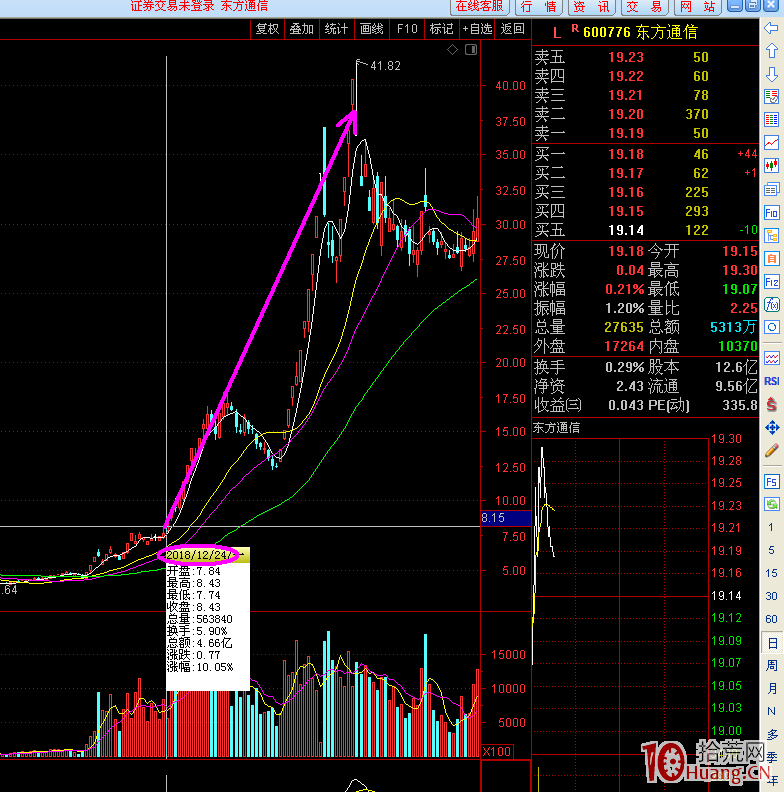Click the 现价 19.18 value
Image resolution: width=784 pixels, height=792 pixels.
[x=625, y=251]
